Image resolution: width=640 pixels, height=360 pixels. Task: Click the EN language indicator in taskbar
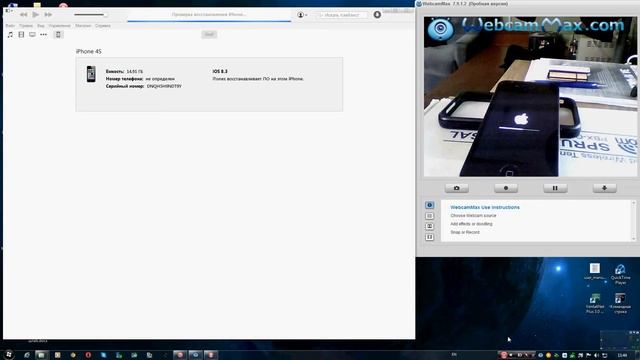point(454,355)
